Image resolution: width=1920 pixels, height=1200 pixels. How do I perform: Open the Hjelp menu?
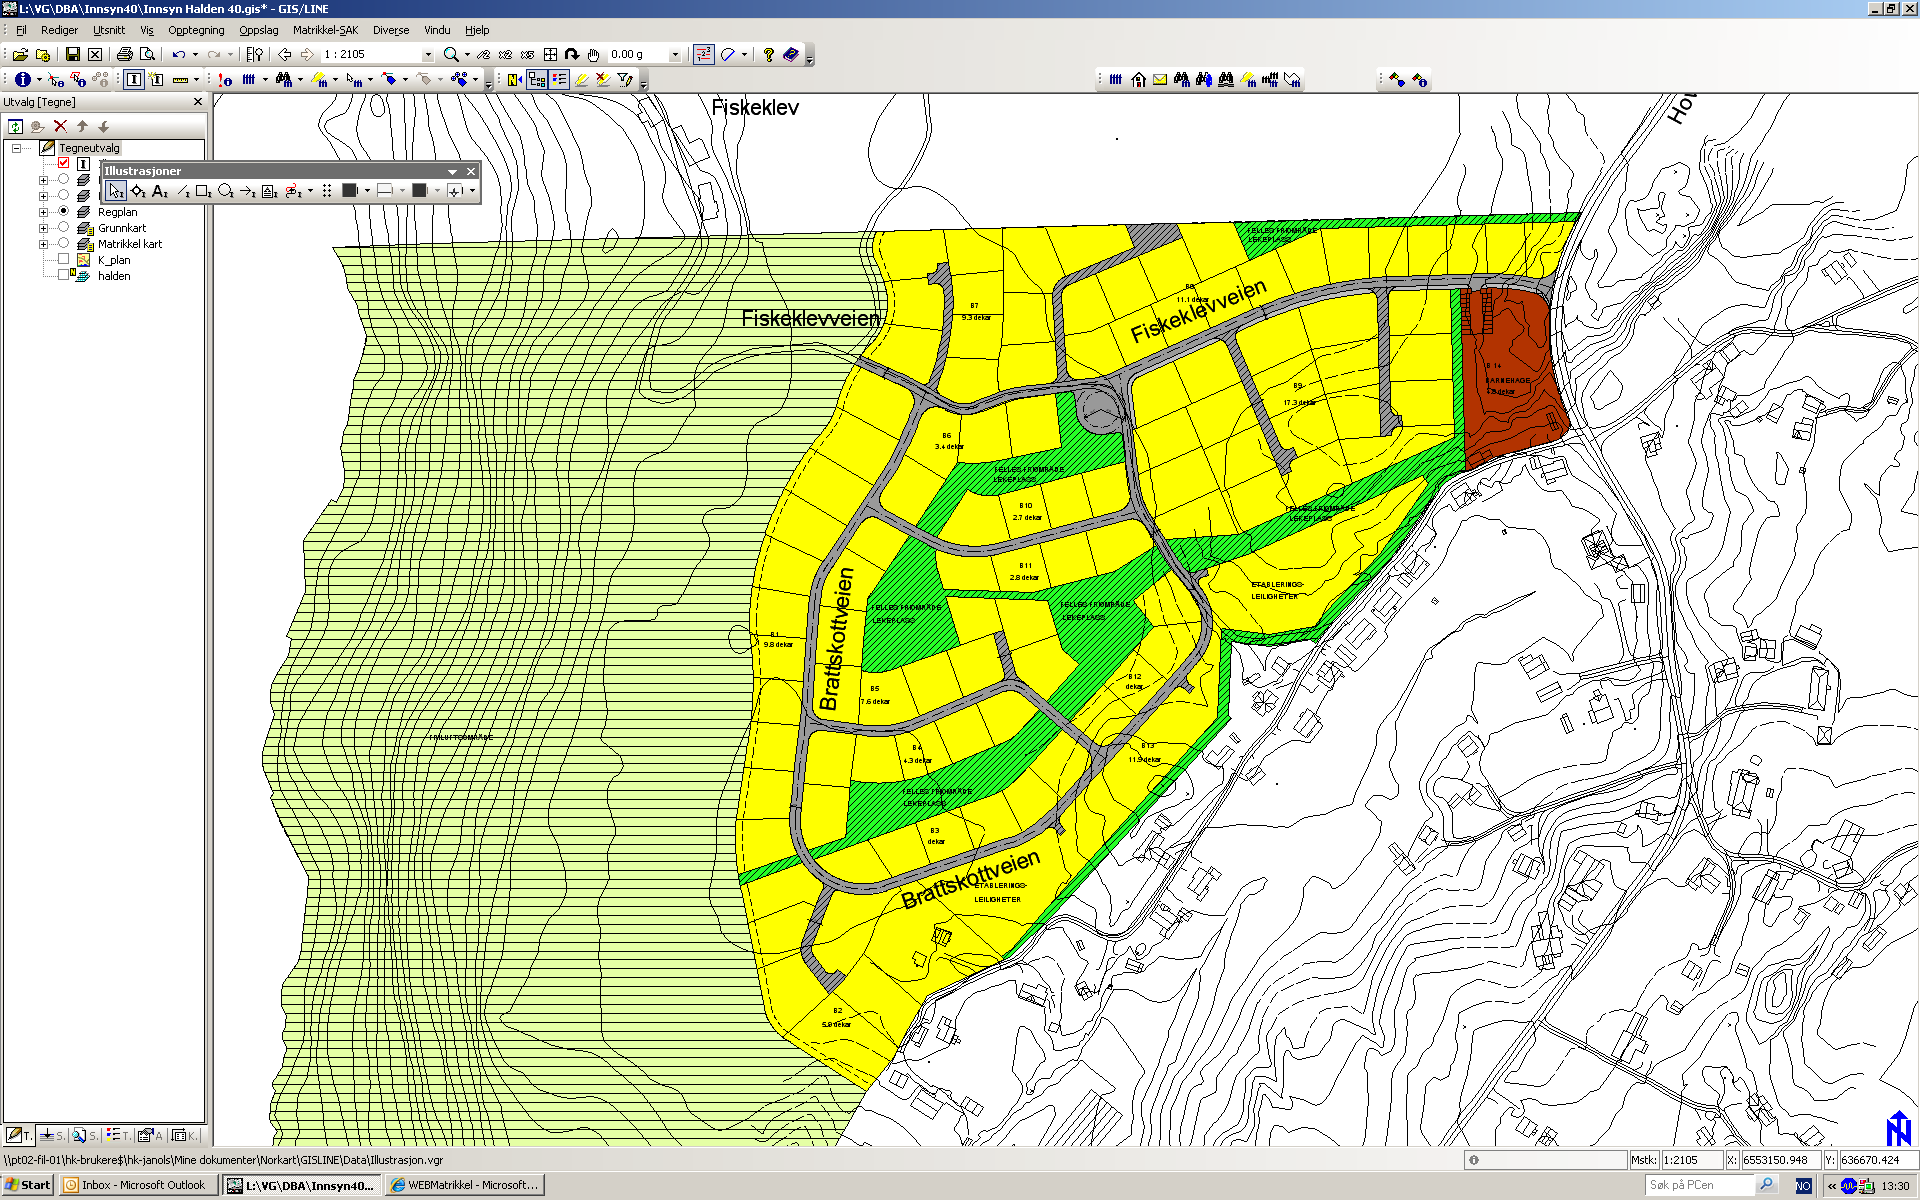coord(477,30)
